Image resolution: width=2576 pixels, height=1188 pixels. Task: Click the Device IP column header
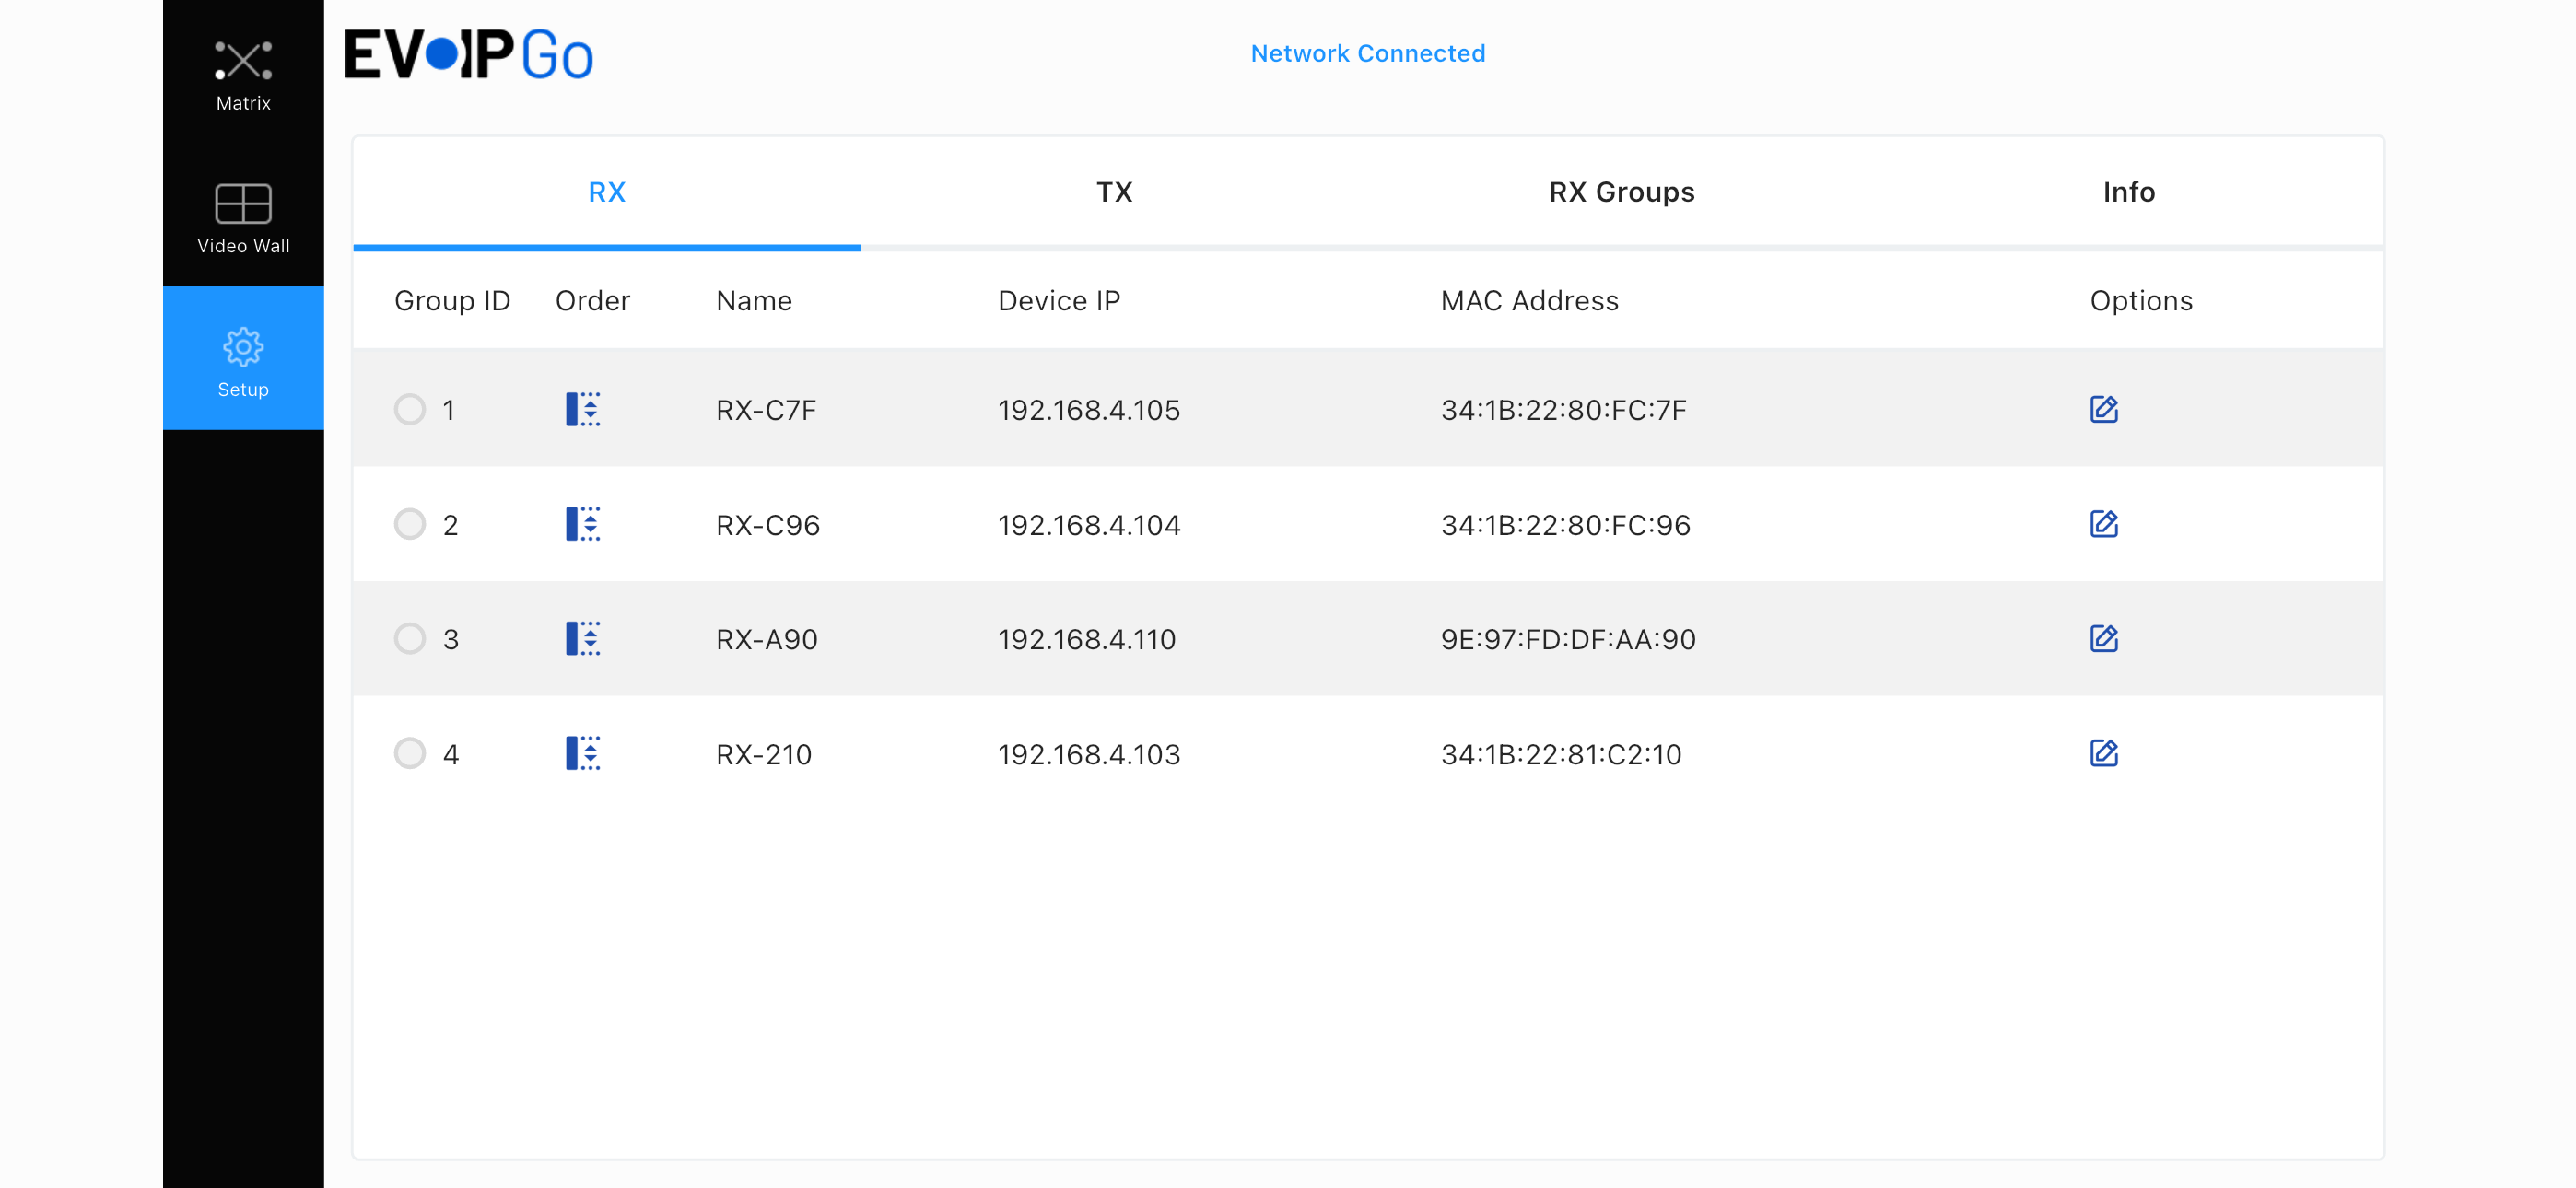point(1059,301)
